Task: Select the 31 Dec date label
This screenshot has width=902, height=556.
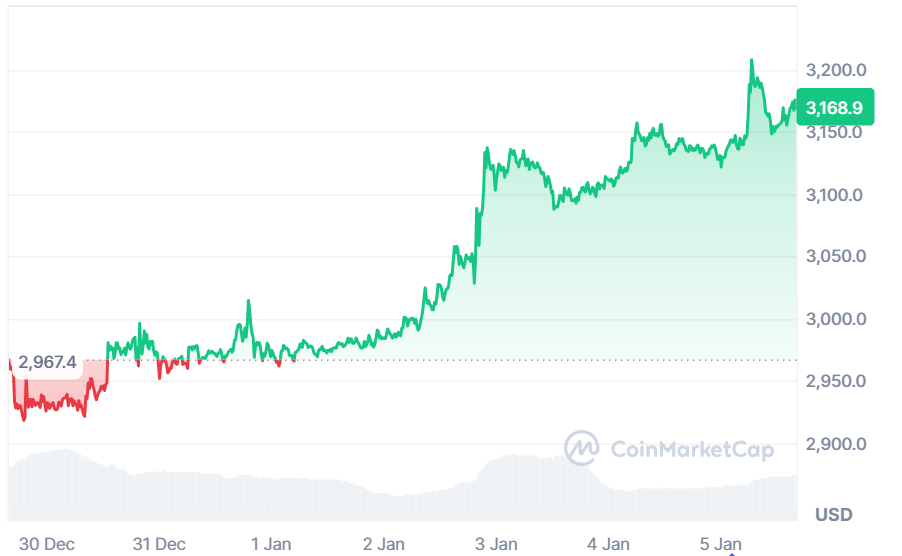Action: click(159, 544)
